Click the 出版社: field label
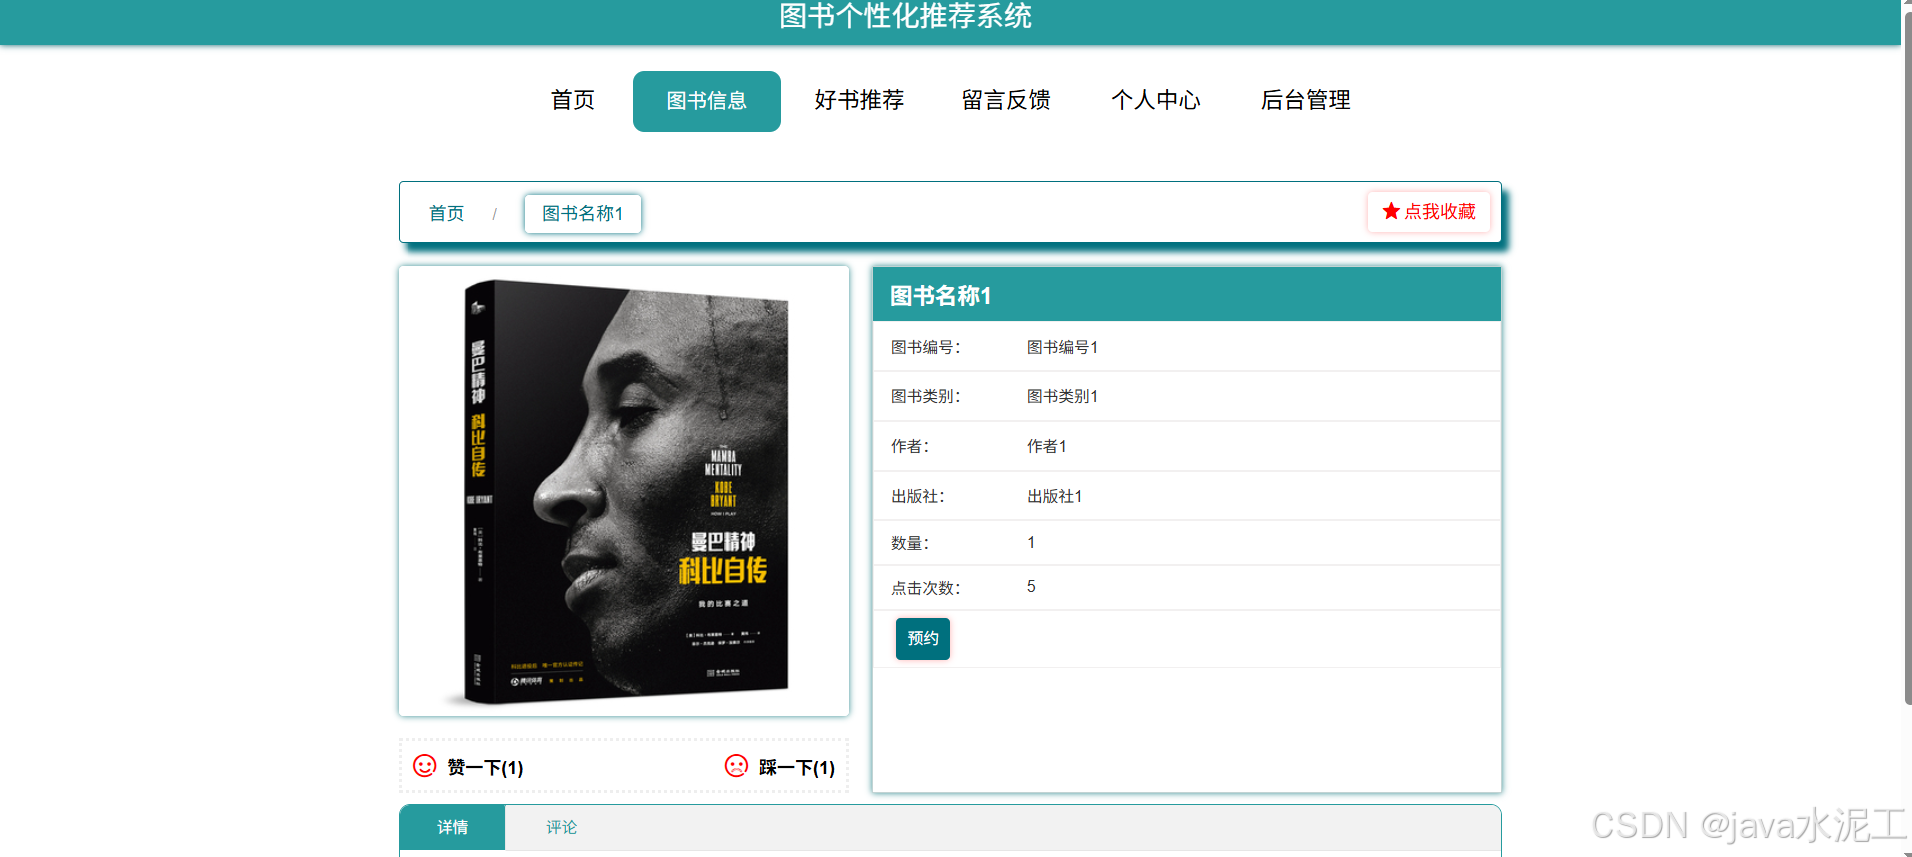This screenshot has height=857, width=1912. [918, 496]
